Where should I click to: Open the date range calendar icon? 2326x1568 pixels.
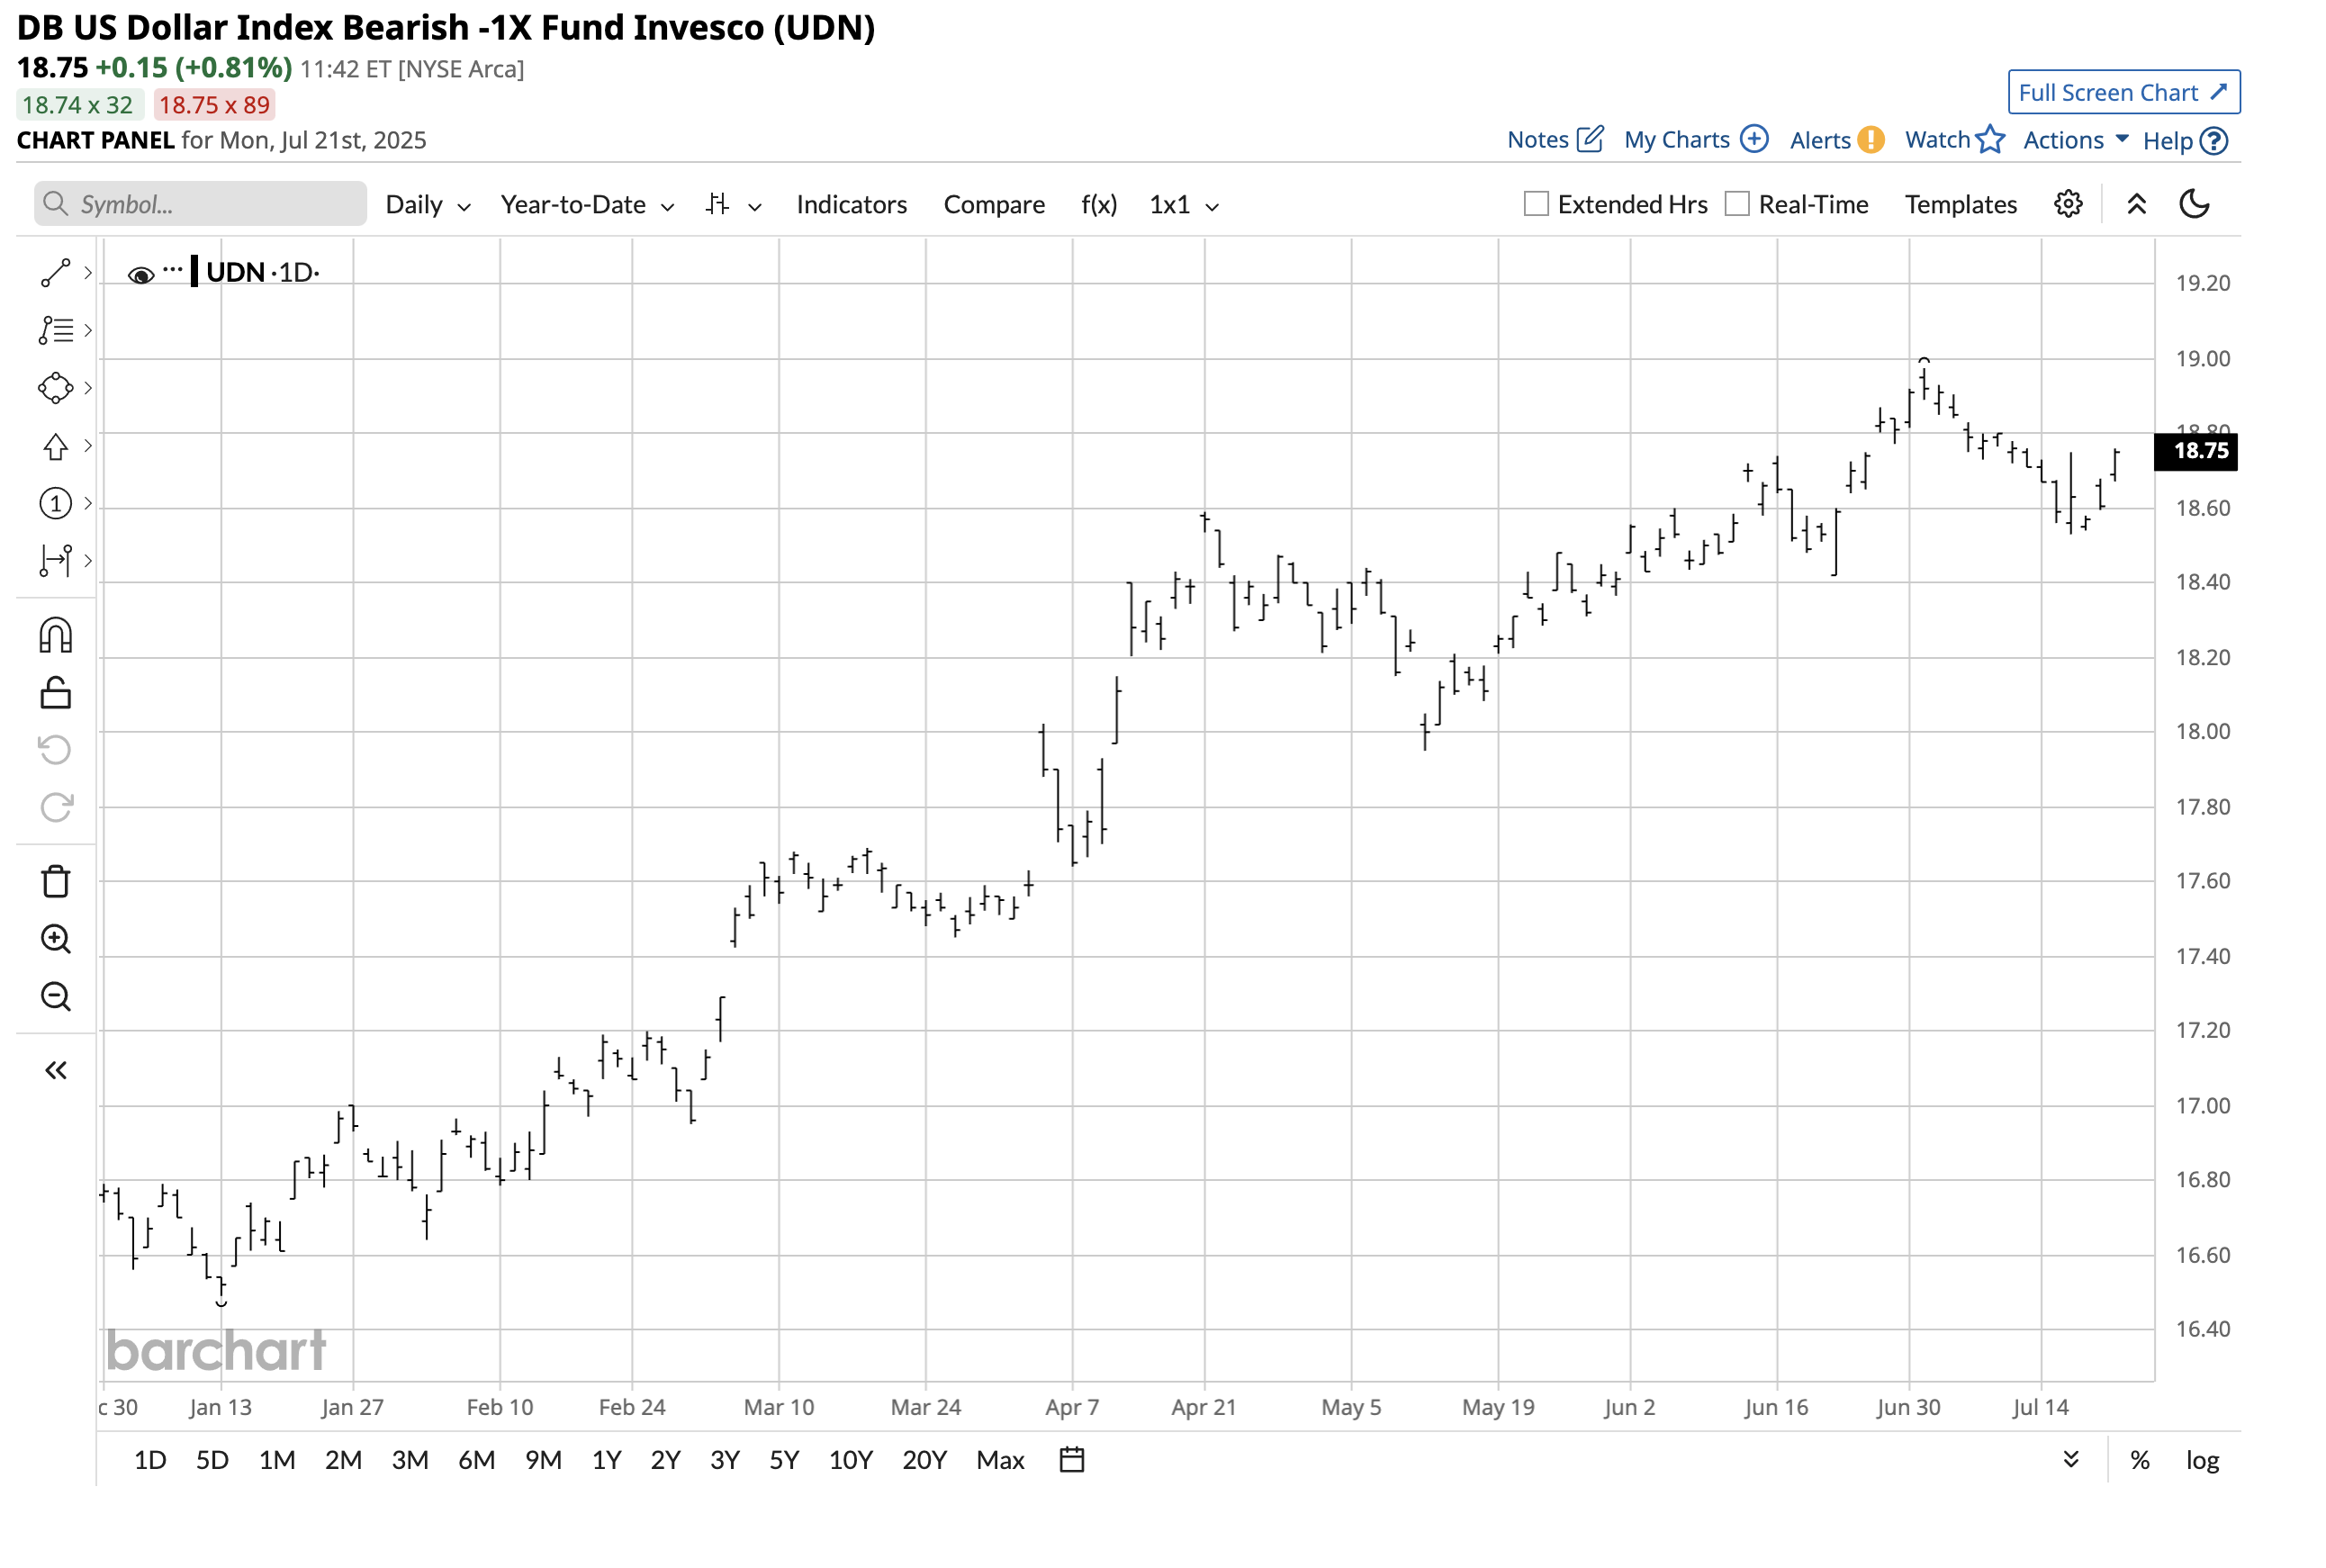pos(1071,1460)
